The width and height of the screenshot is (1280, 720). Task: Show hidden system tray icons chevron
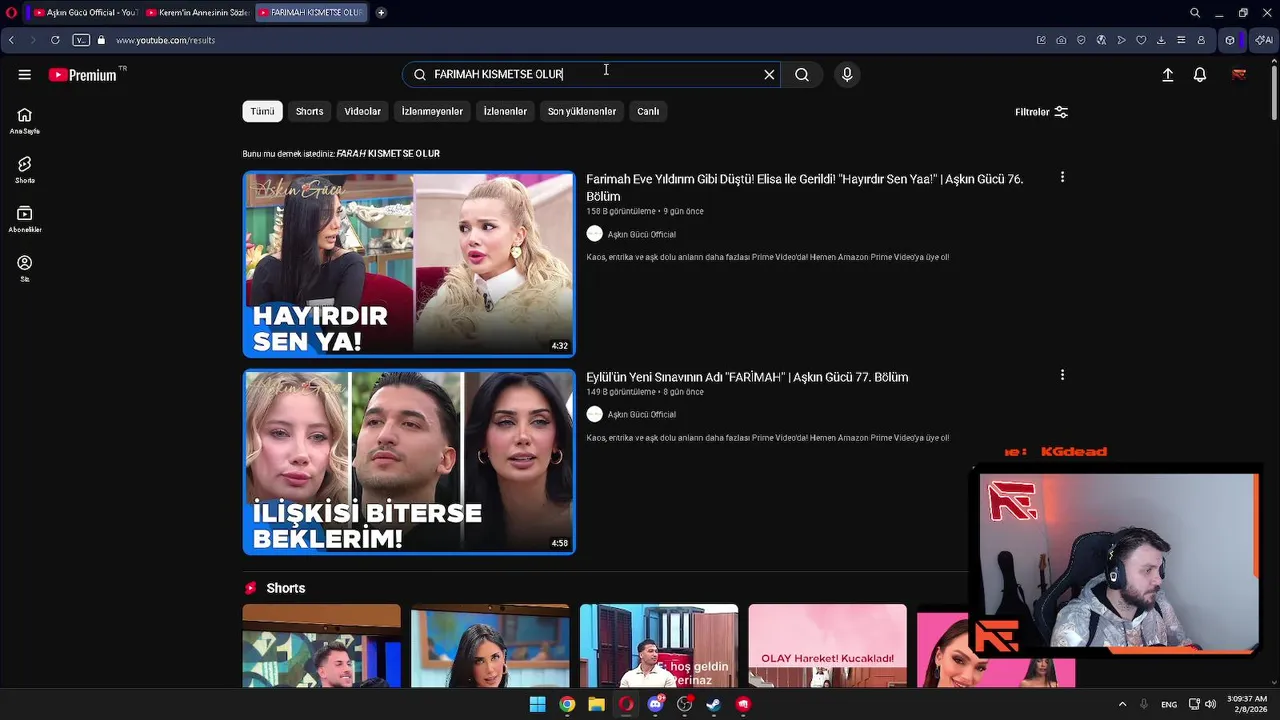1122,704
